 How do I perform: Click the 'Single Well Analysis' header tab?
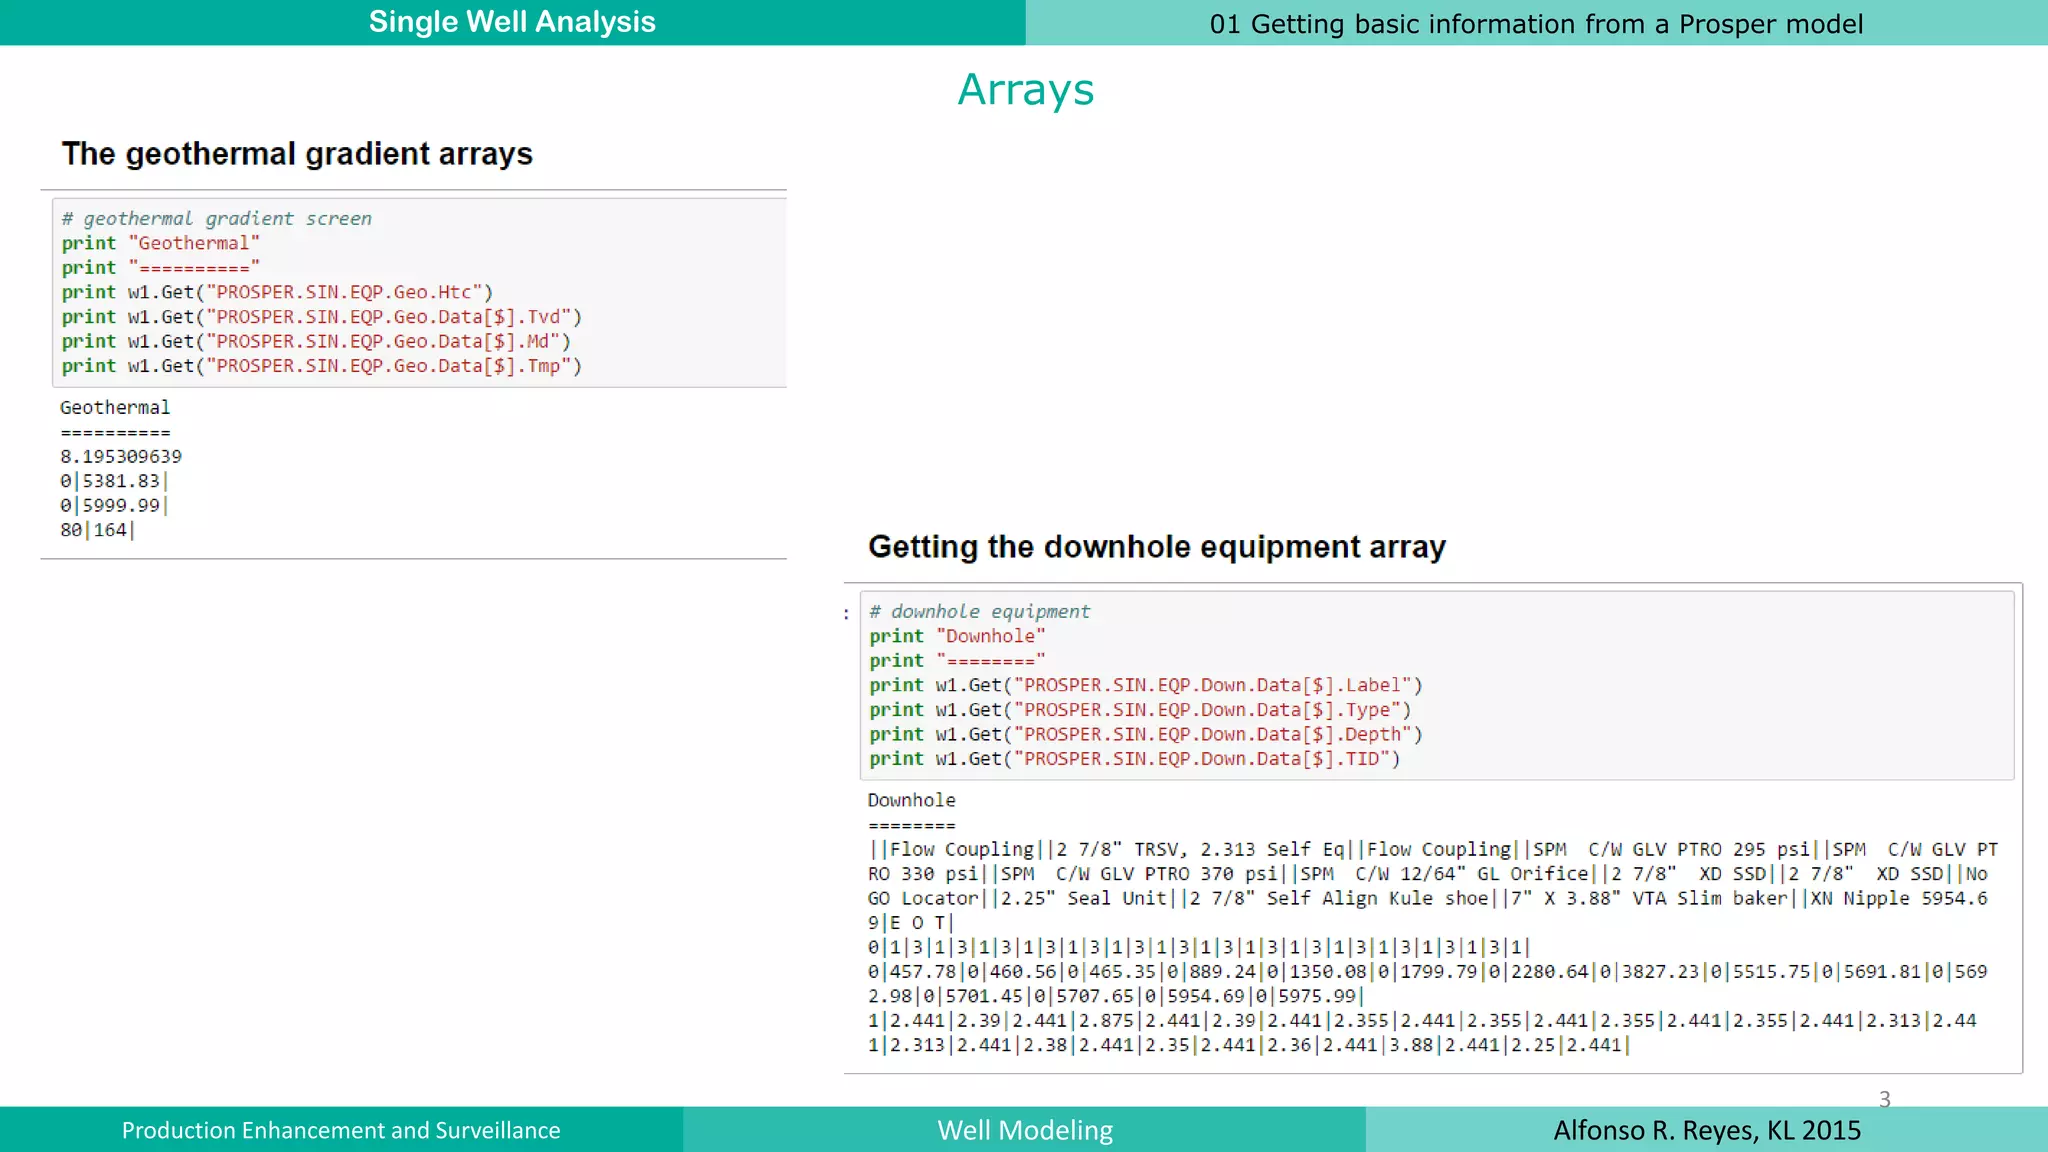click(512, 22)
